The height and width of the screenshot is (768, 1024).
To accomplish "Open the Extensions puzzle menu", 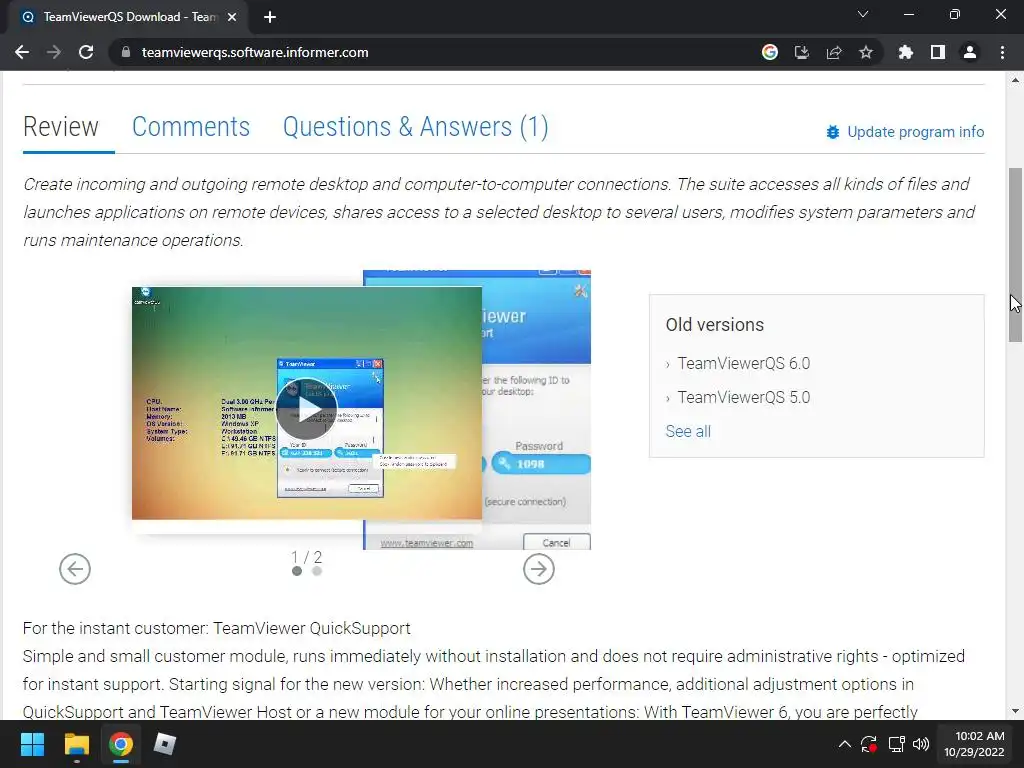I will pos(906,52).
